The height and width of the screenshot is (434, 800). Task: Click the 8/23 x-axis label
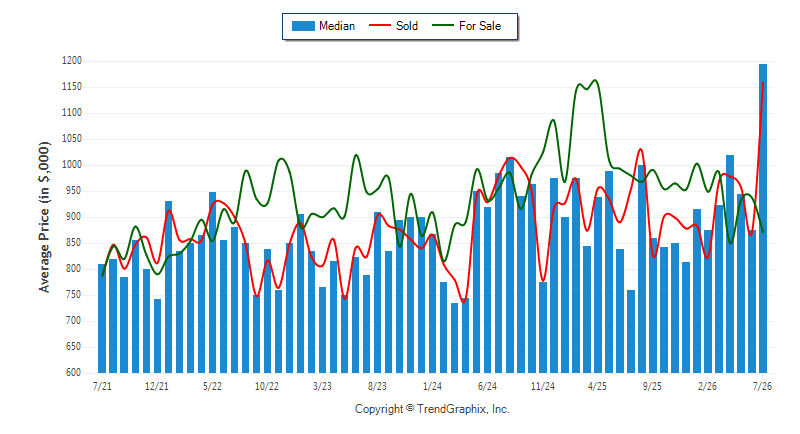click(377, 386)
